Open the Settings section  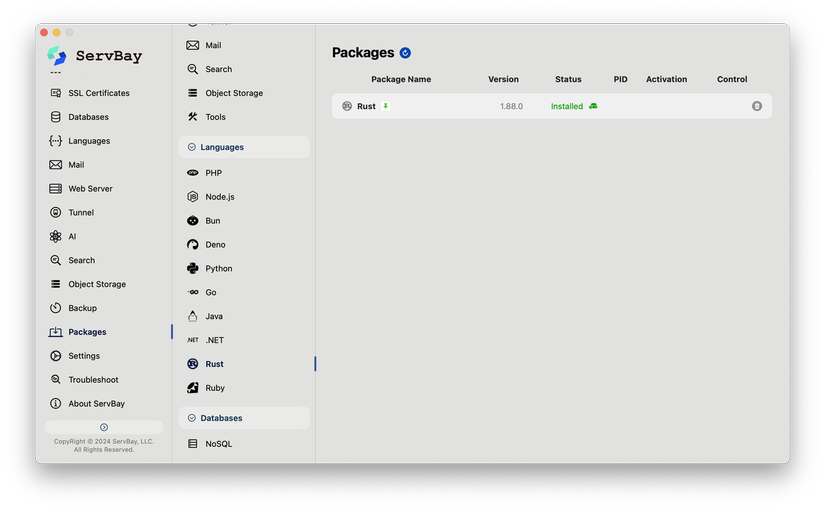point(74,356)
